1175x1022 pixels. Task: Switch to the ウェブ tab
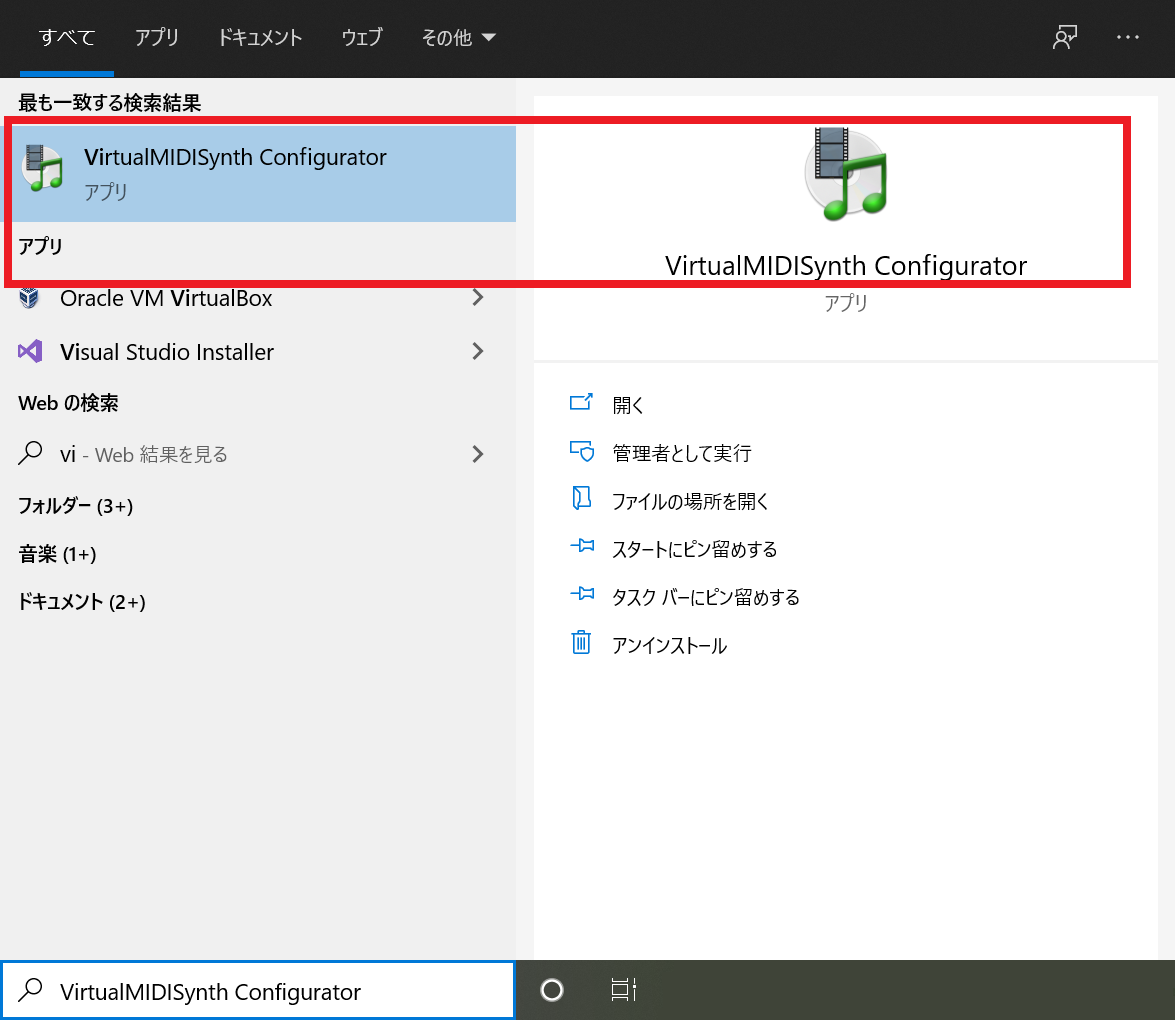click(362, 37)
